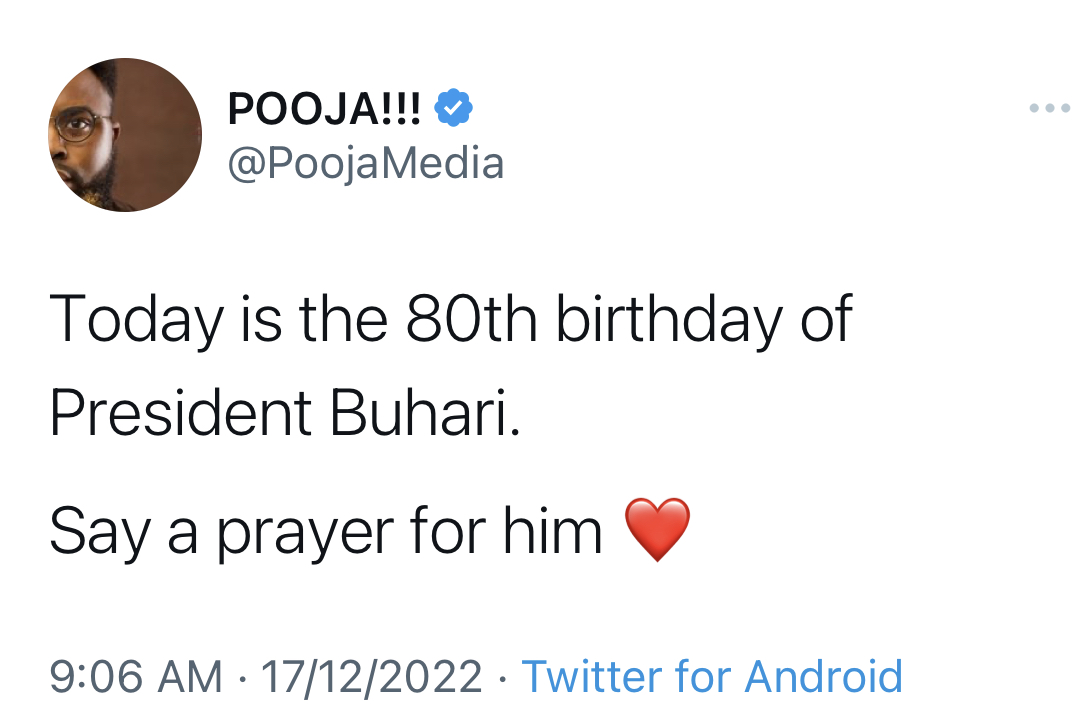Open POOJA's round profile avatar
Viewport: 1090px width, 726px height.
[124, 134]
